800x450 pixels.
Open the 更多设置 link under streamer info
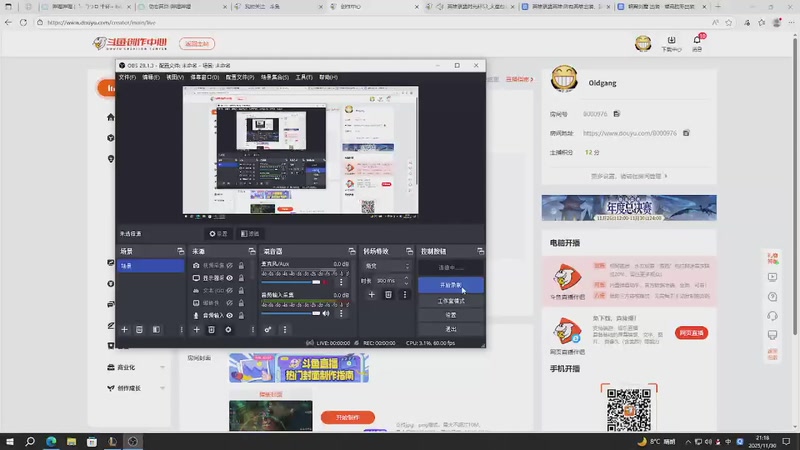point(629,176)
